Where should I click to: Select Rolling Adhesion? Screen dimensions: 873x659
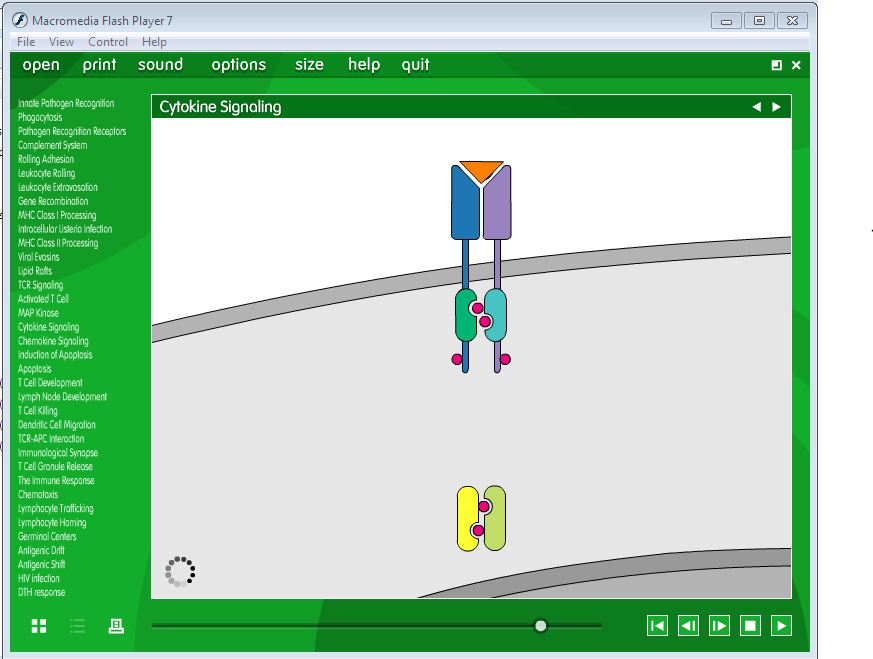pos(46,159)
